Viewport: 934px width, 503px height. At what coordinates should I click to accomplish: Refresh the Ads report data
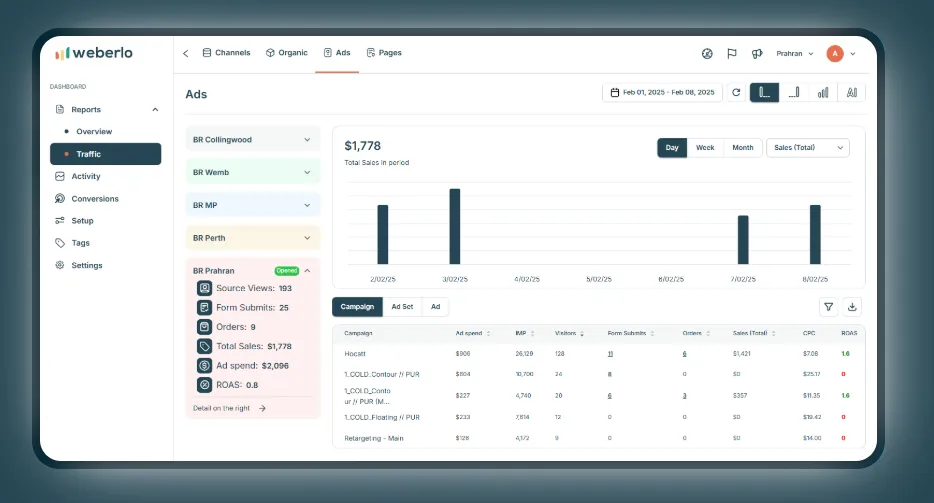736,92
